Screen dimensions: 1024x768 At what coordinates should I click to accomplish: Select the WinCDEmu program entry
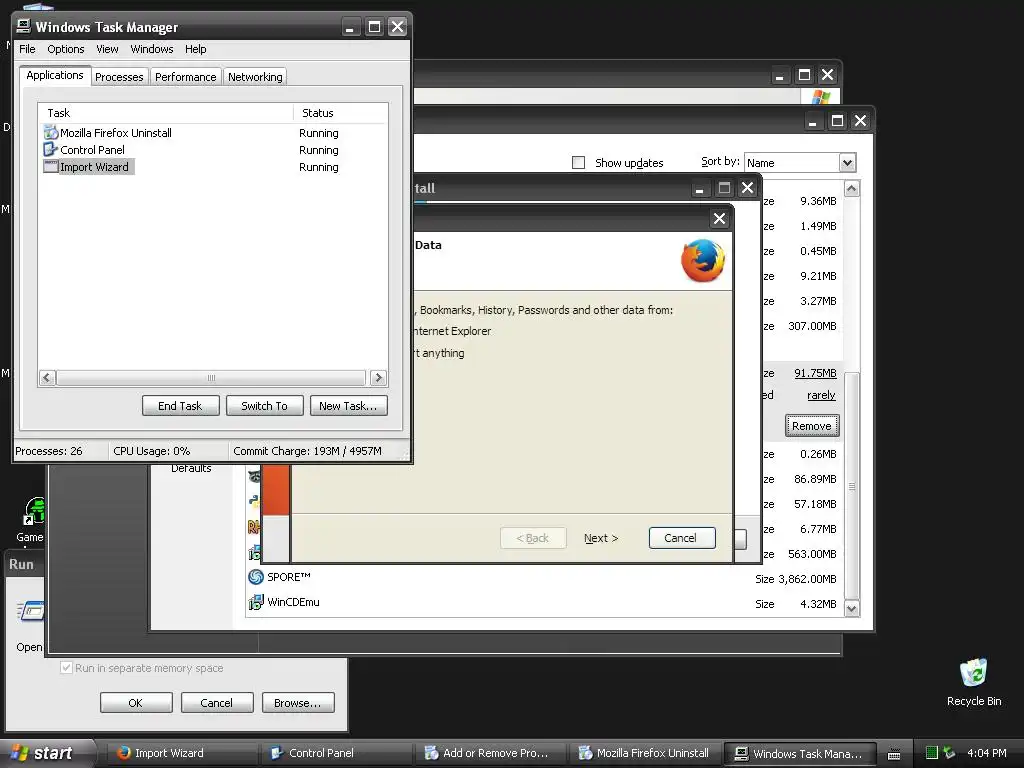pos(543,603)
